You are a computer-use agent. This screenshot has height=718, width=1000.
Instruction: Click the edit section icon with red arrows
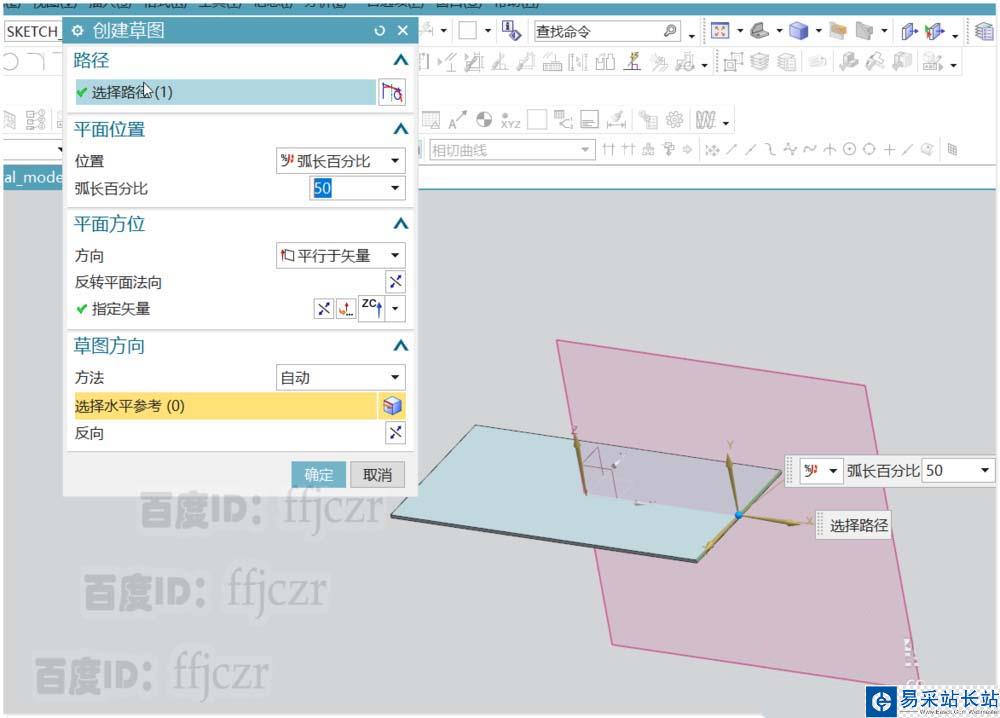934,31
